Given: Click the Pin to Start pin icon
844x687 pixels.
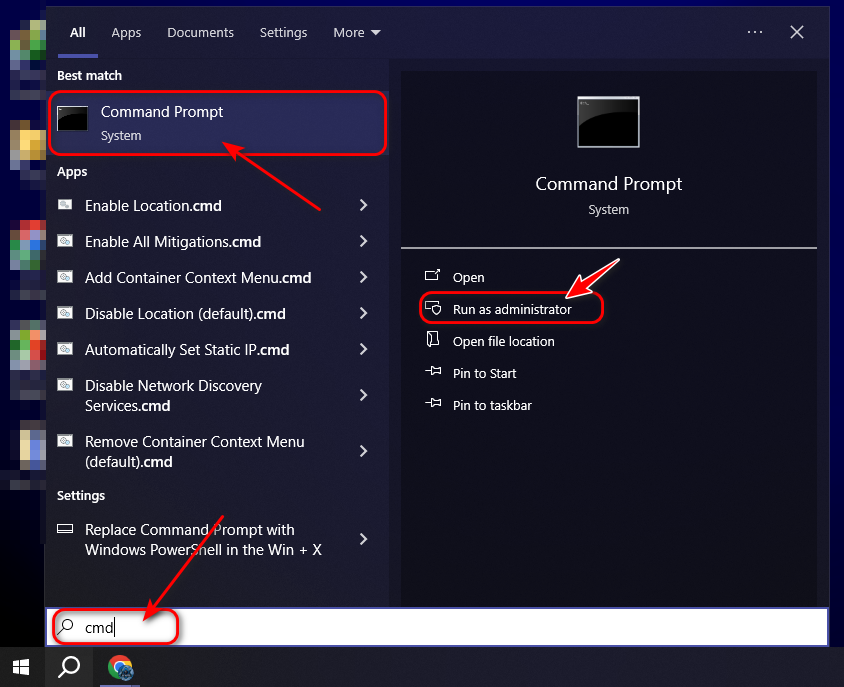Looking at the screenshot, I should click(433, 371).
